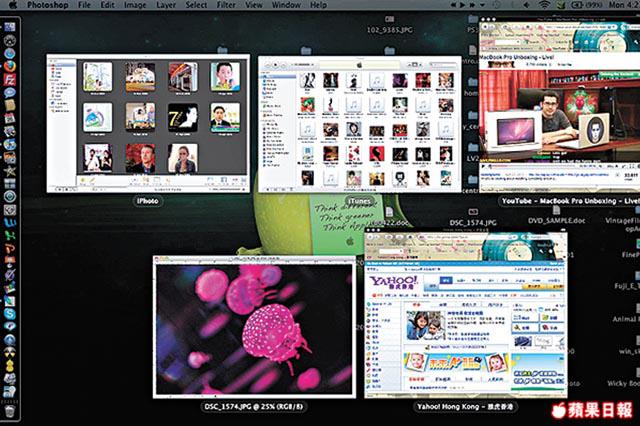The width and height of the screenshot is (640, 426).
Task: Open Skype from the Dock
Action: pyautogui.click(x=9, y=314)
